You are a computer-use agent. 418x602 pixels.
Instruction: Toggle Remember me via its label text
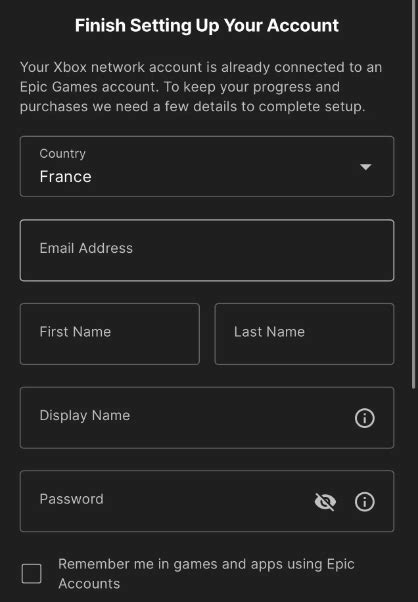[x=206, y=574]
